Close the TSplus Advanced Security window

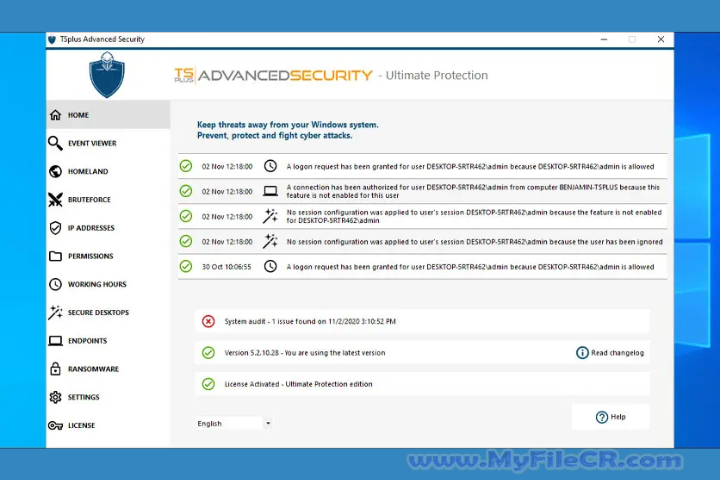coord(661,40)
